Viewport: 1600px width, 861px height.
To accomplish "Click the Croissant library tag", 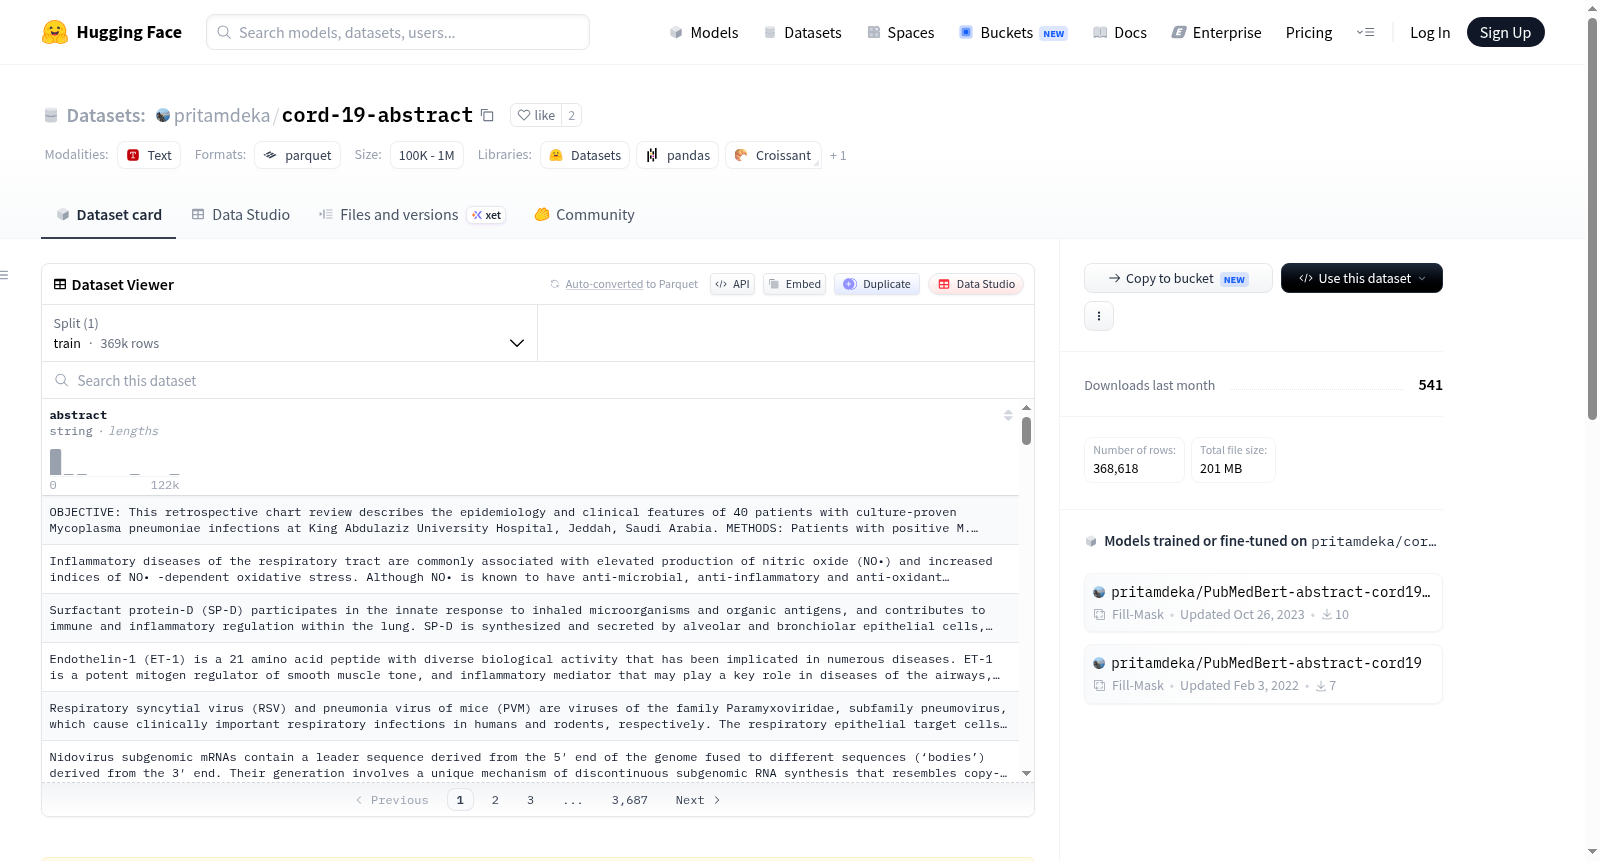I will pyautogui.click(x=773, y=155).
